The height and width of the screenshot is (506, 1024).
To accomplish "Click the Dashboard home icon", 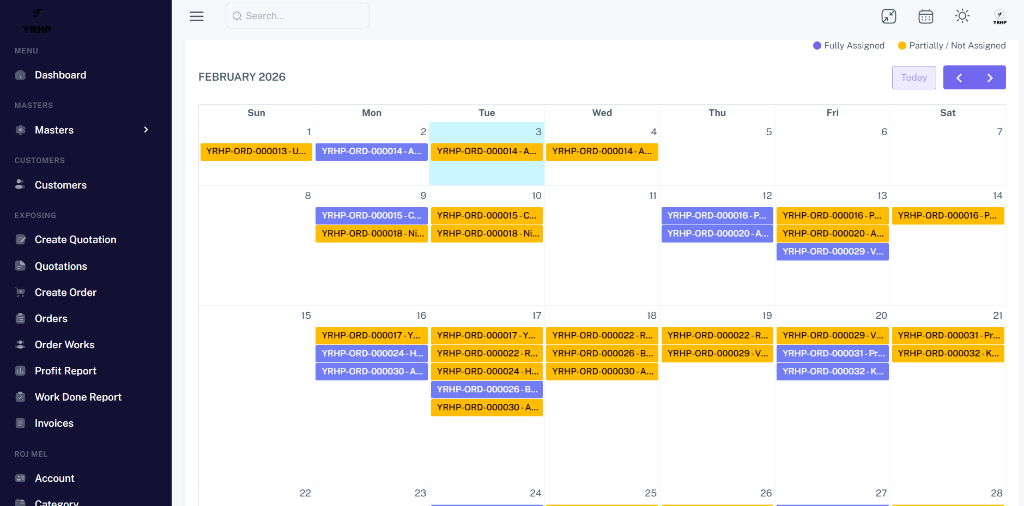I will coord(20,75).
